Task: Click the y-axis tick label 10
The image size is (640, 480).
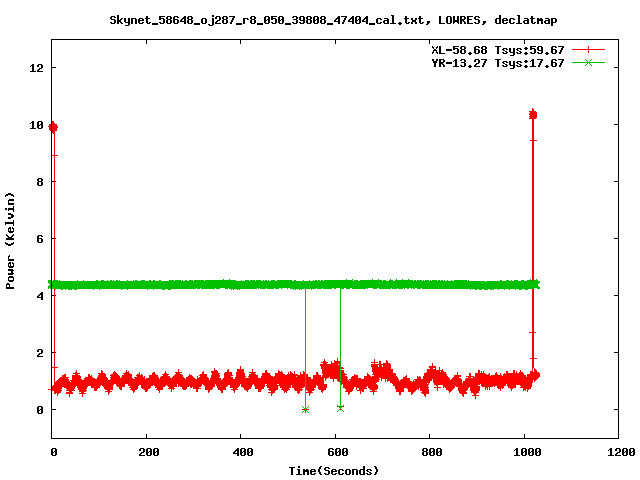Action: coord(36,125)
